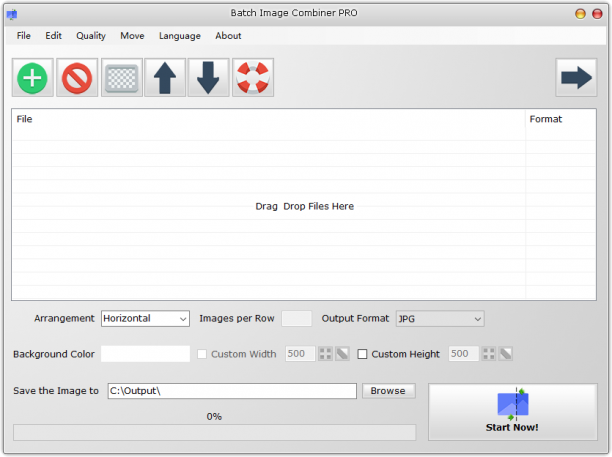Click the File column header
Image resolution: width=612 pixels, height=457 pixels.
269,119
